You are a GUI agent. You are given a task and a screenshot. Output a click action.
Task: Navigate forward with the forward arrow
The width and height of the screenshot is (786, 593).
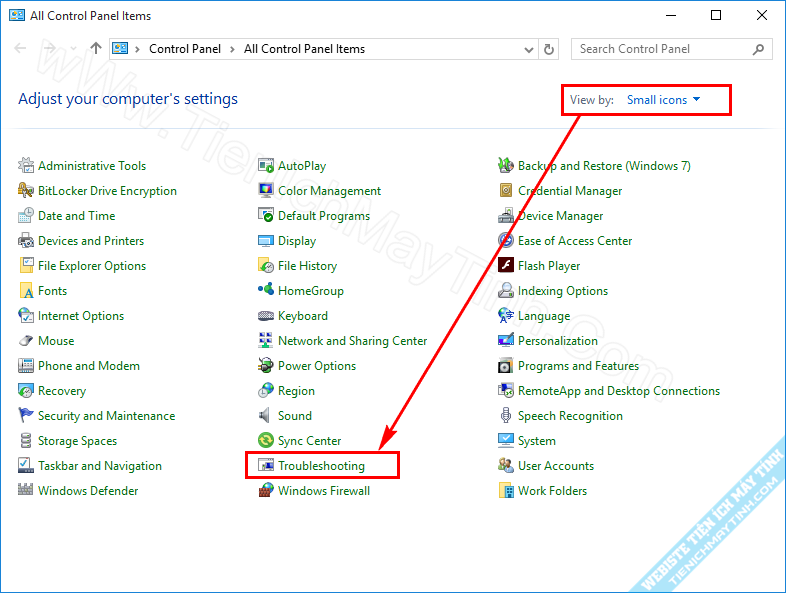pyautogui.click(x=49, y=48)
